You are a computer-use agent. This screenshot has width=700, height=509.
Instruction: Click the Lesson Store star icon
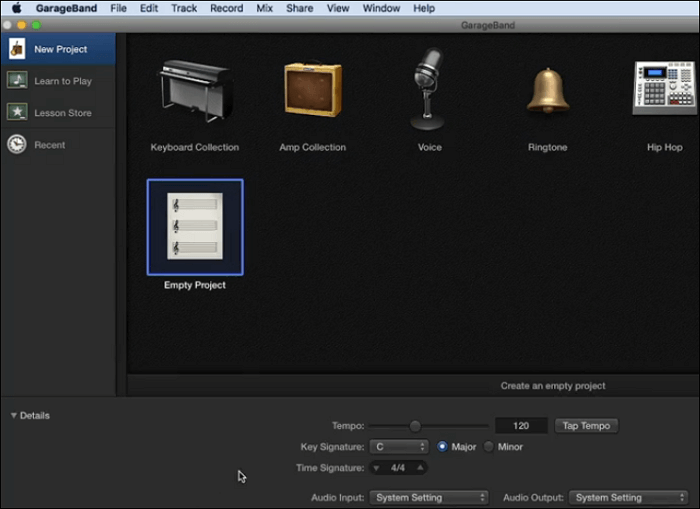pos(17,112)
